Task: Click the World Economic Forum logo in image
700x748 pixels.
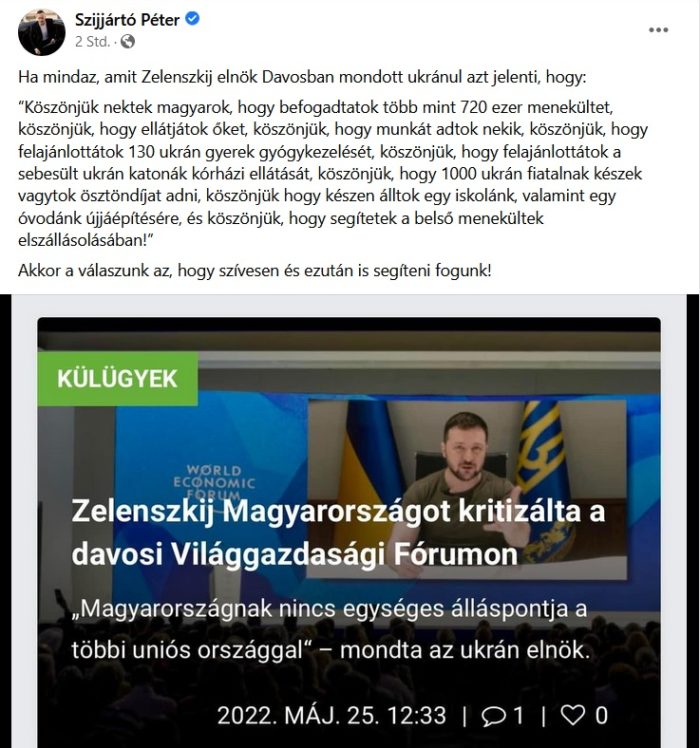Action: [x=214, y=481]
